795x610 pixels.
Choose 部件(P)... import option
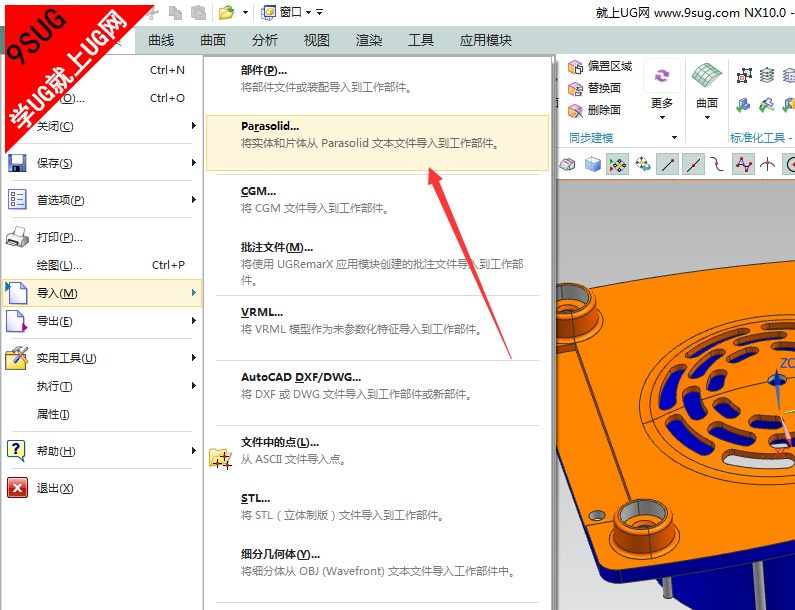click(x=377, y=79)
